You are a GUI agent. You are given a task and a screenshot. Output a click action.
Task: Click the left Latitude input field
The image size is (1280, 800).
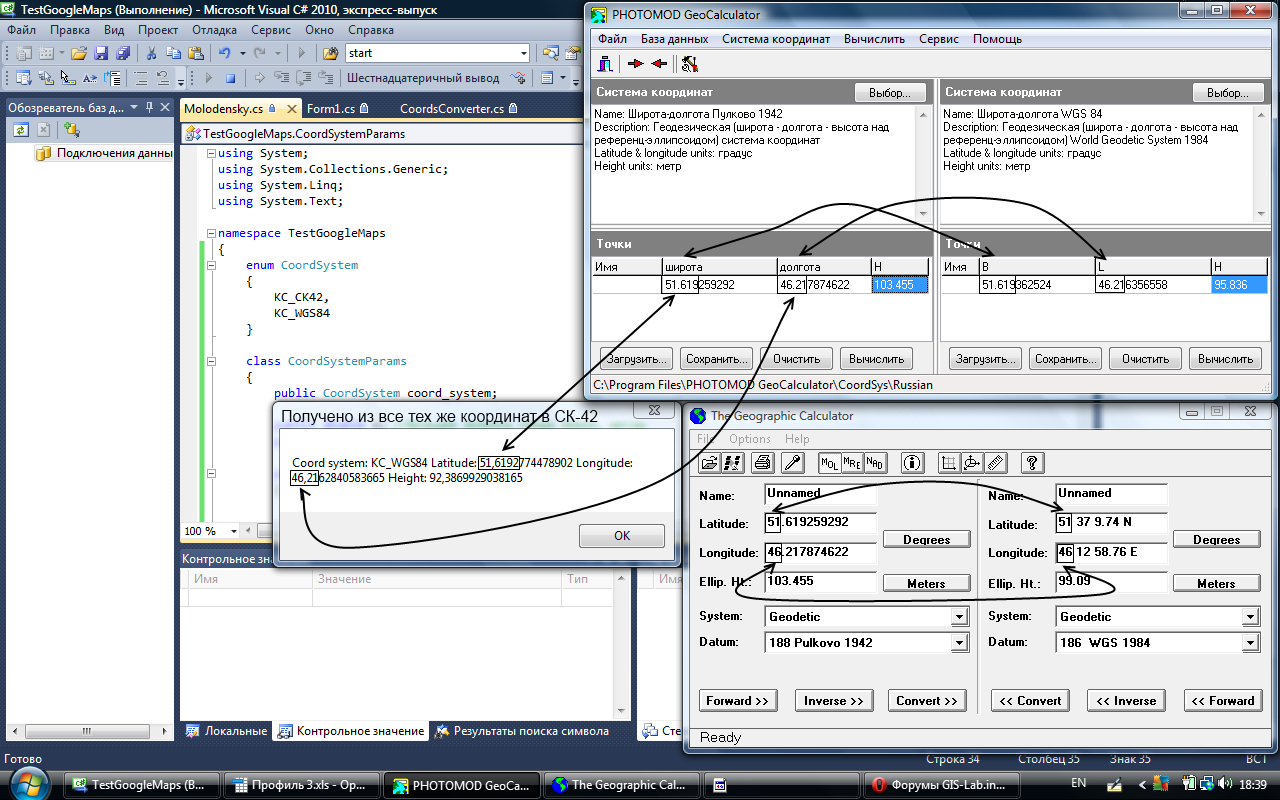tap(821, 523)
